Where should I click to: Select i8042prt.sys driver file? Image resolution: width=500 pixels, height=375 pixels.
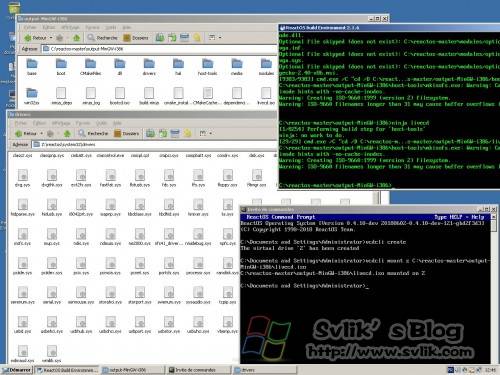(81, 207)
